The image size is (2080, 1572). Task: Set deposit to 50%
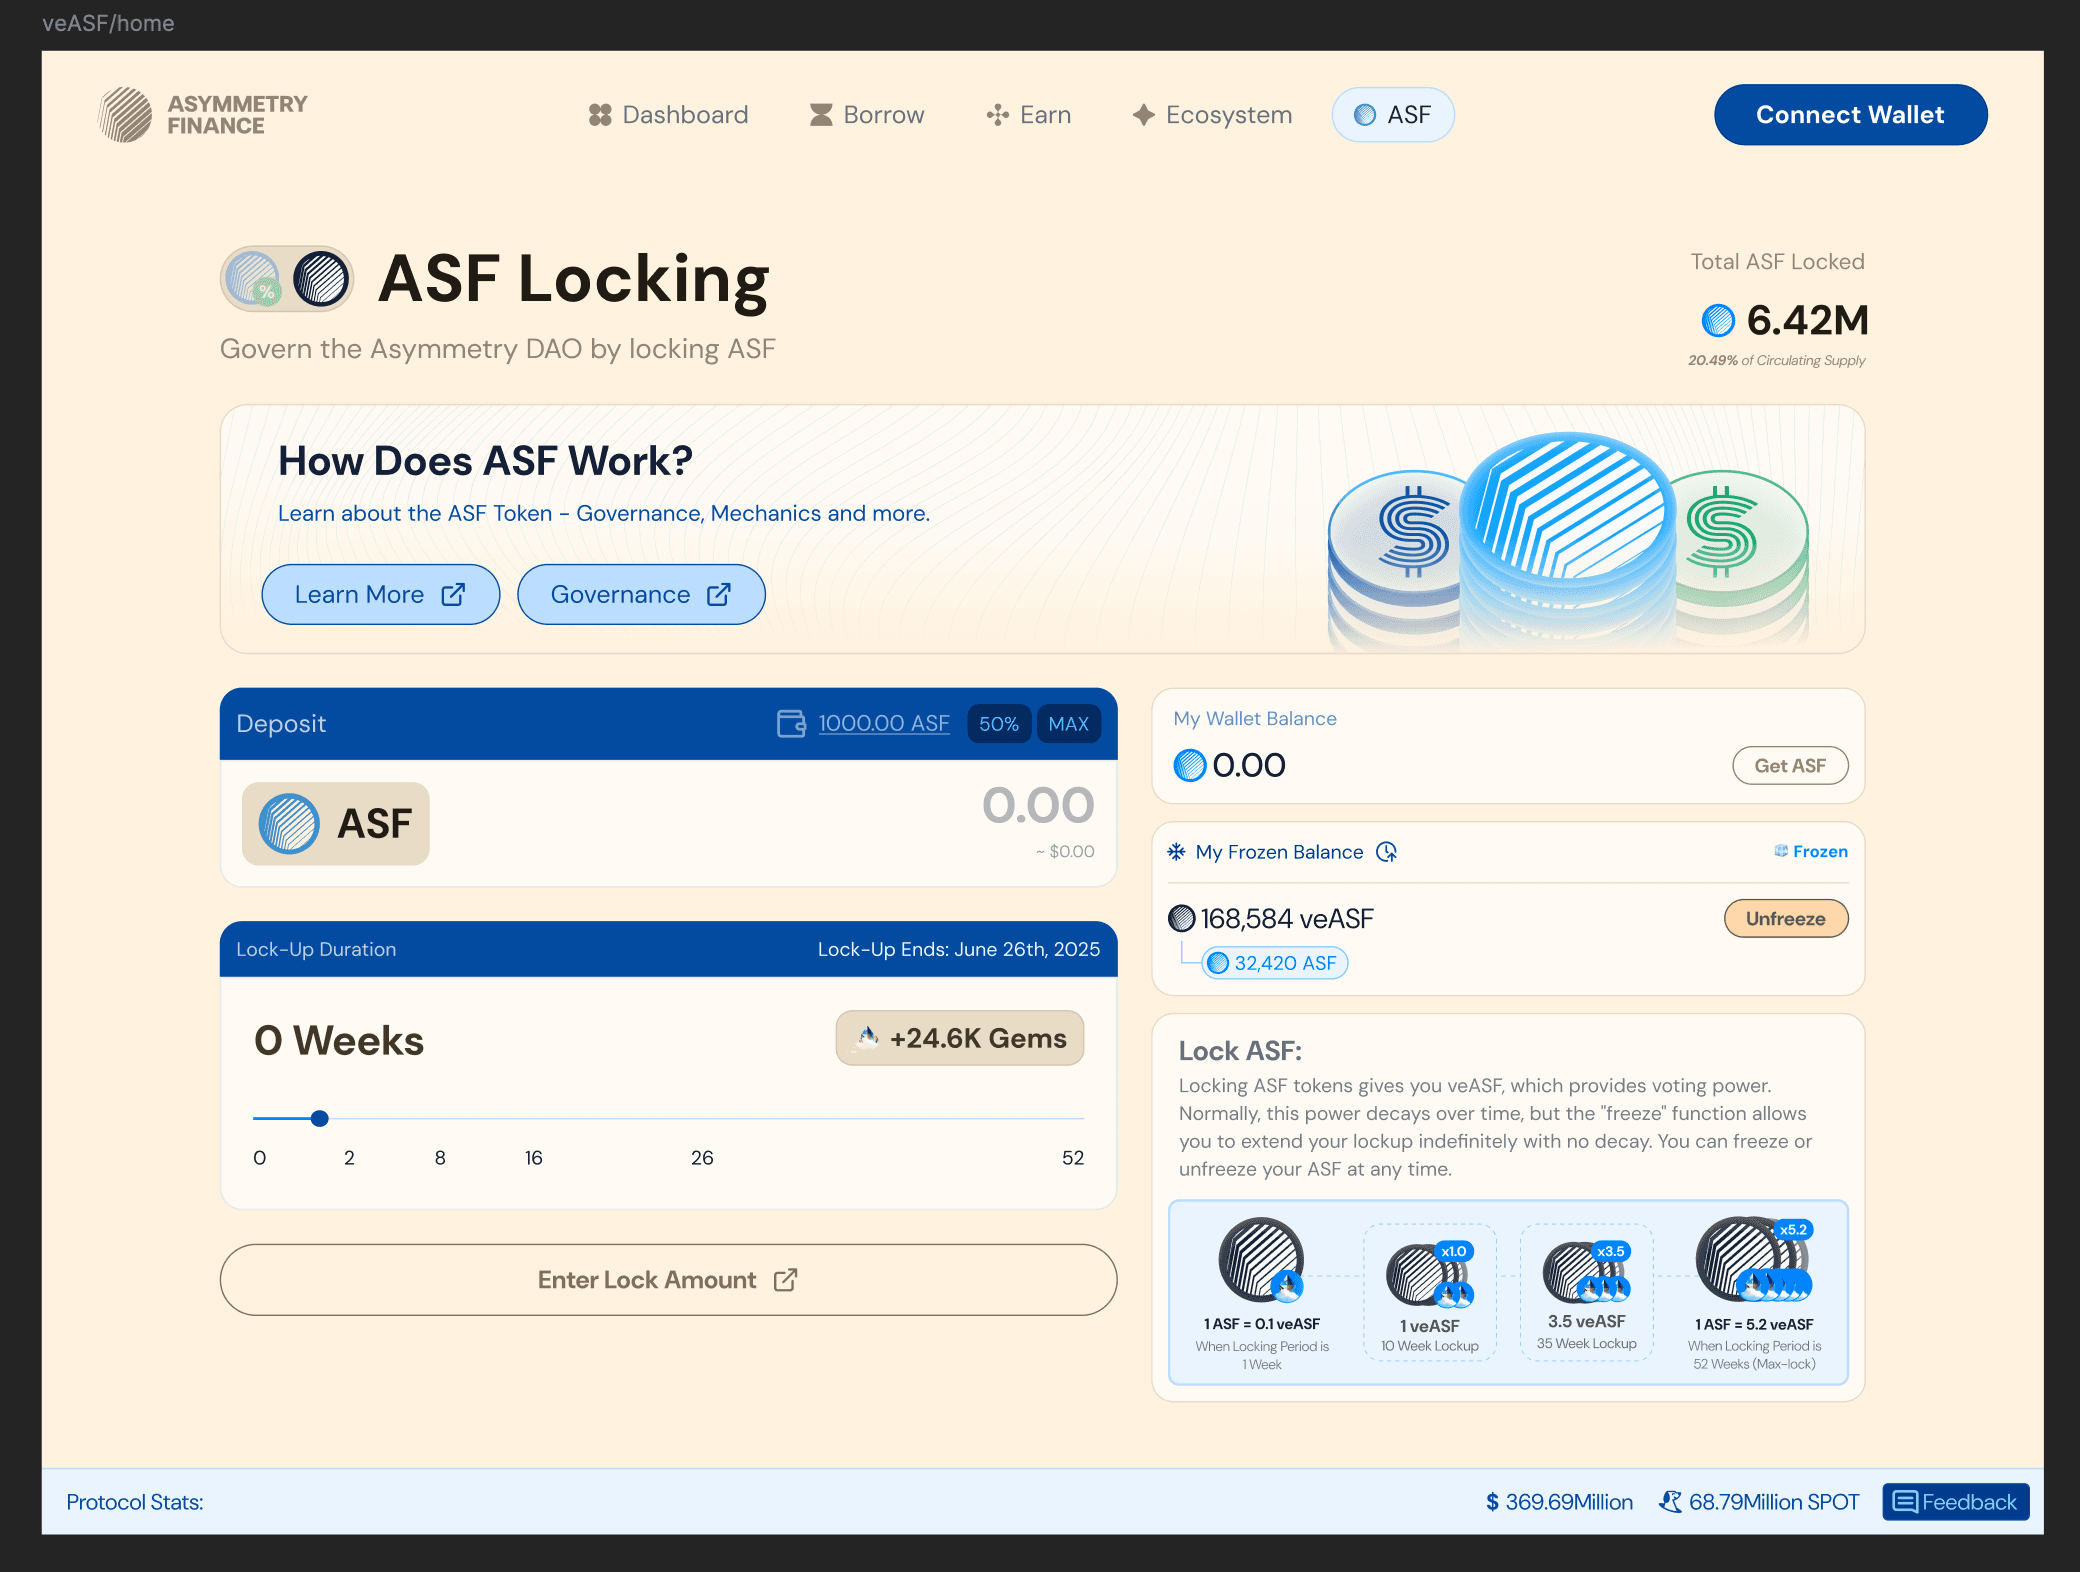coord(999,724)
